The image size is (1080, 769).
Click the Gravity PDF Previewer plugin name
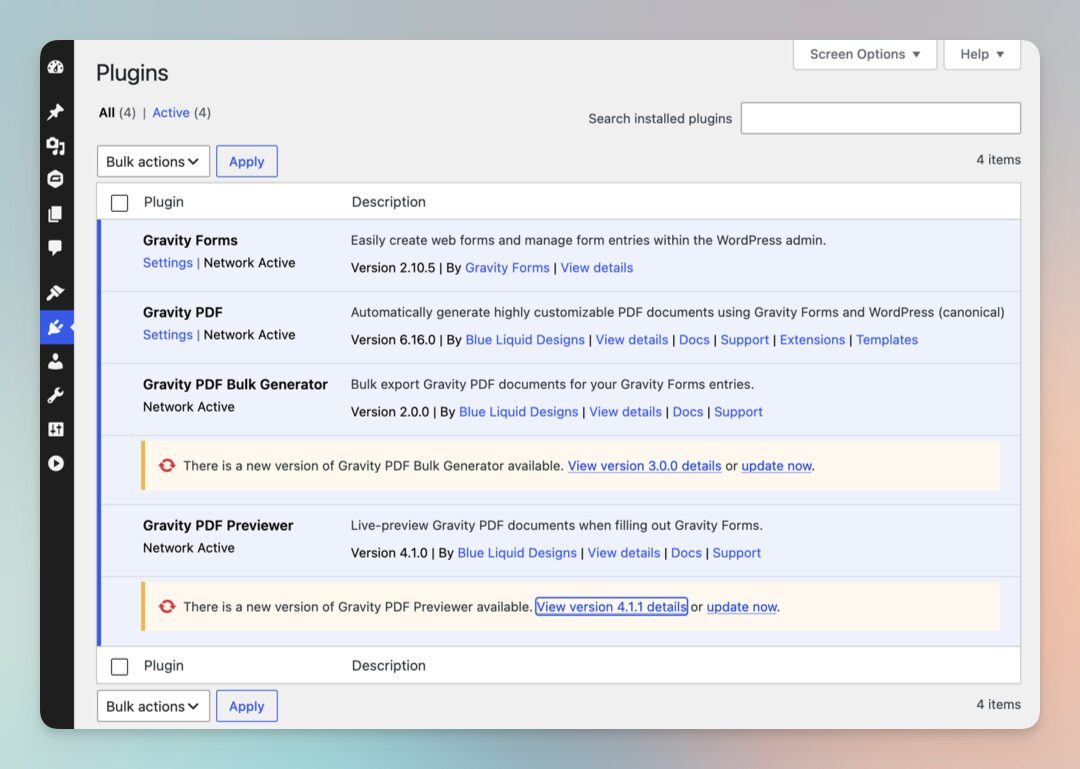pyautogui.click(x=218, y=525)
